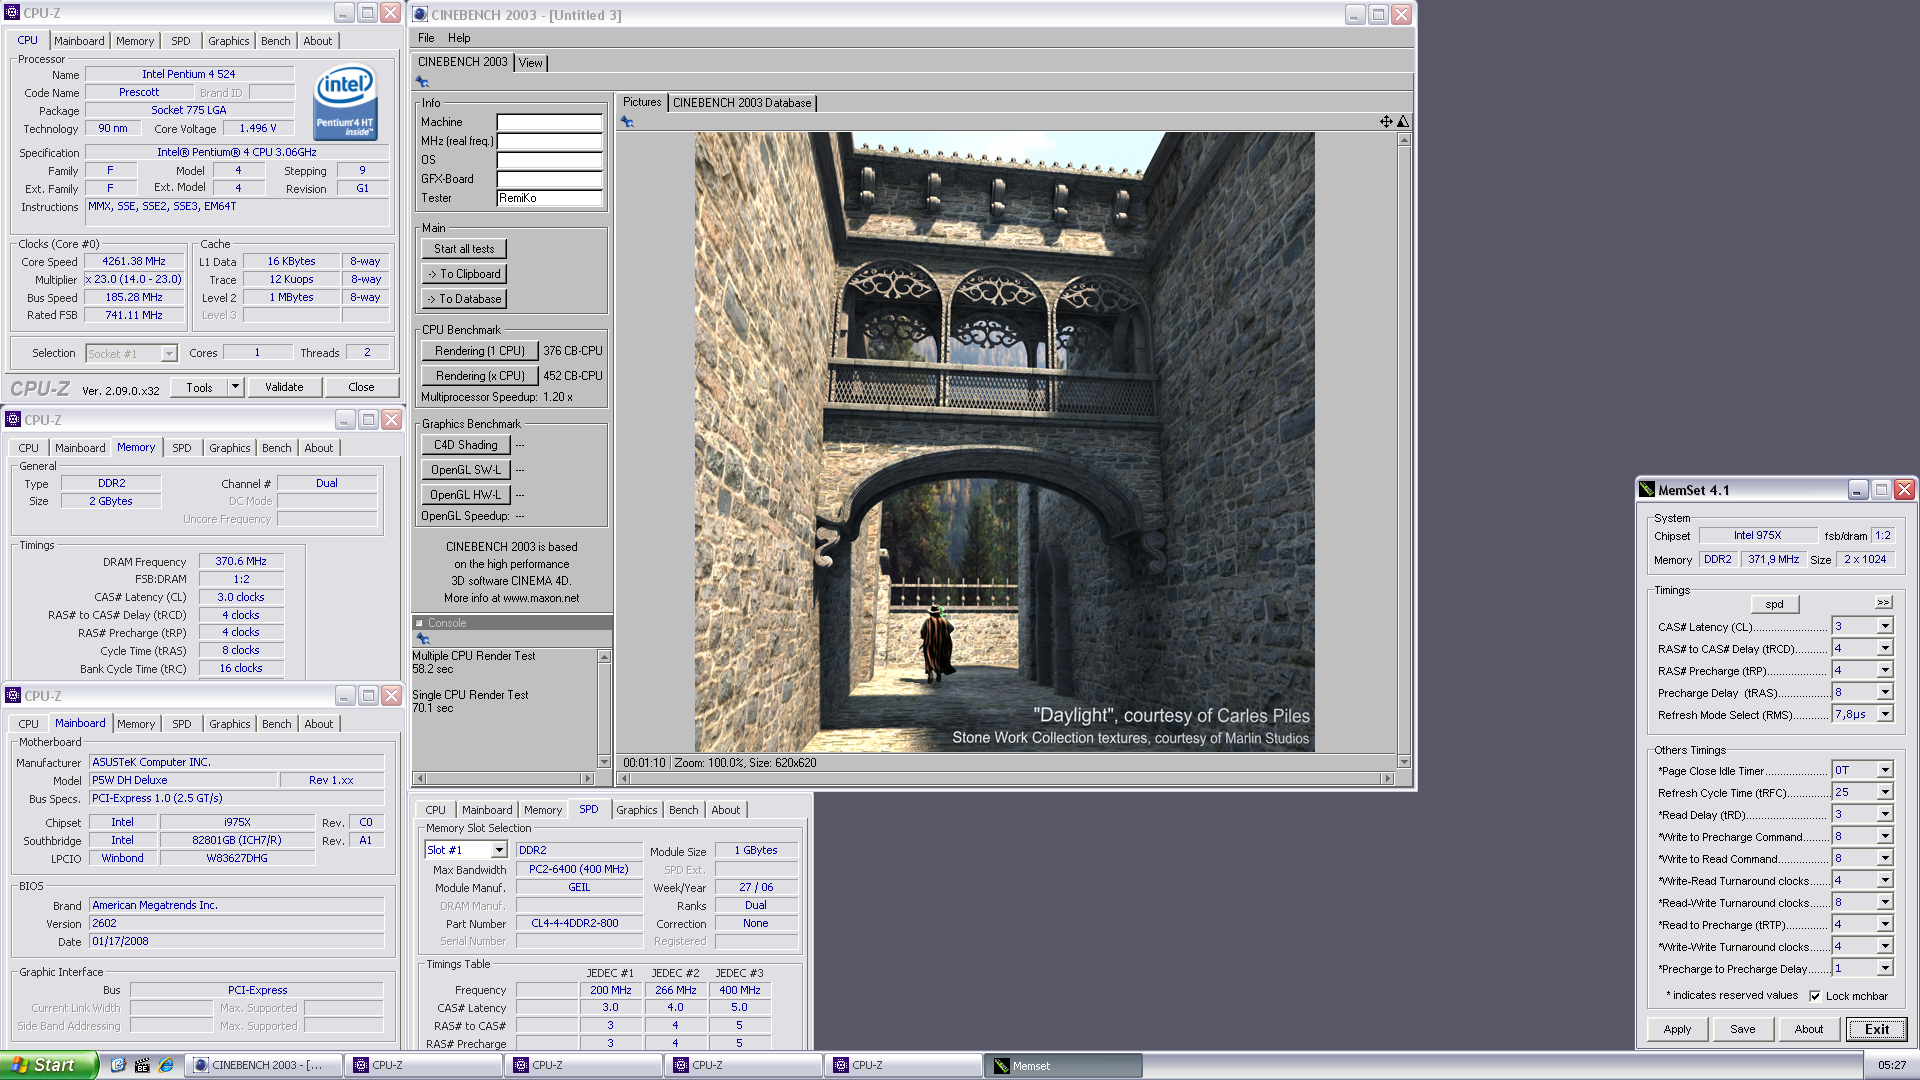Open the Refresh Mode Select (RMS) dropdown
The image size is (1920, 1080).
(1885, 715)
